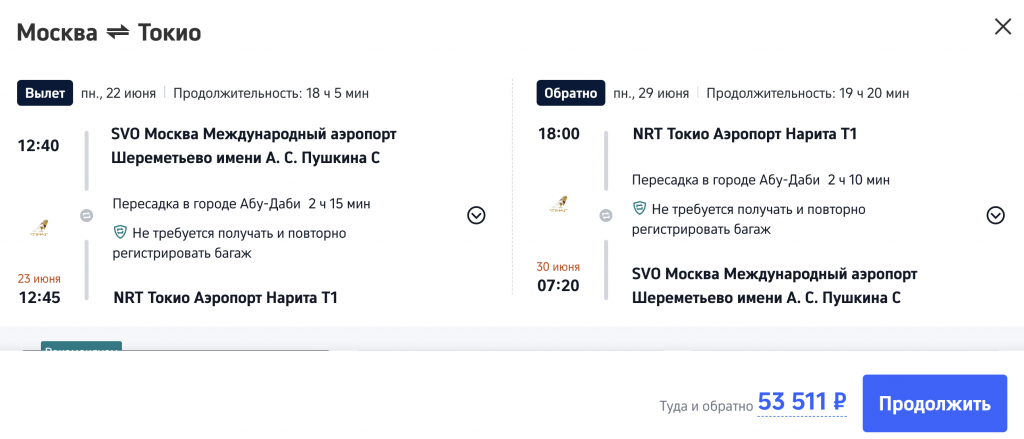Click the airline logo on return flight
This screenshot has width=1024, height=439.
pyautogui.click(x=558, y=206)
